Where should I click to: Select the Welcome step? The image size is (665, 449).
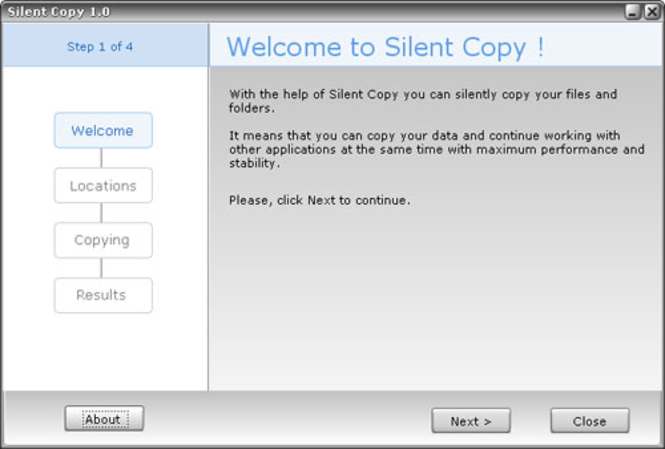tap(103, 130)
